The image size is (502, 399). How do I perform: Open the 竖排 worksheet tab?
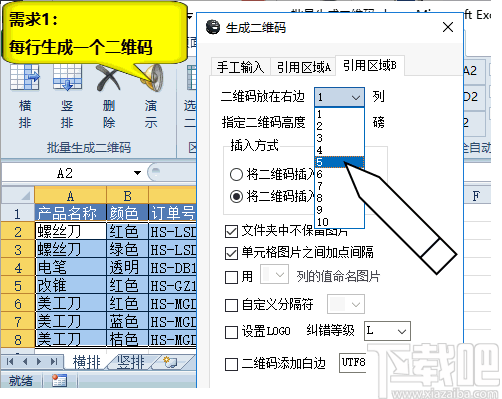[x=131, y=362]
